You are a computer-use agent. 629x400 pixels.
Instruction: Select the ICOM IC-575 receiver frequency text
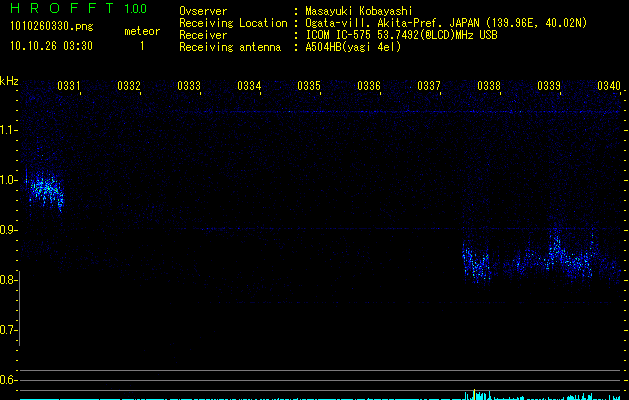[401, 35]
